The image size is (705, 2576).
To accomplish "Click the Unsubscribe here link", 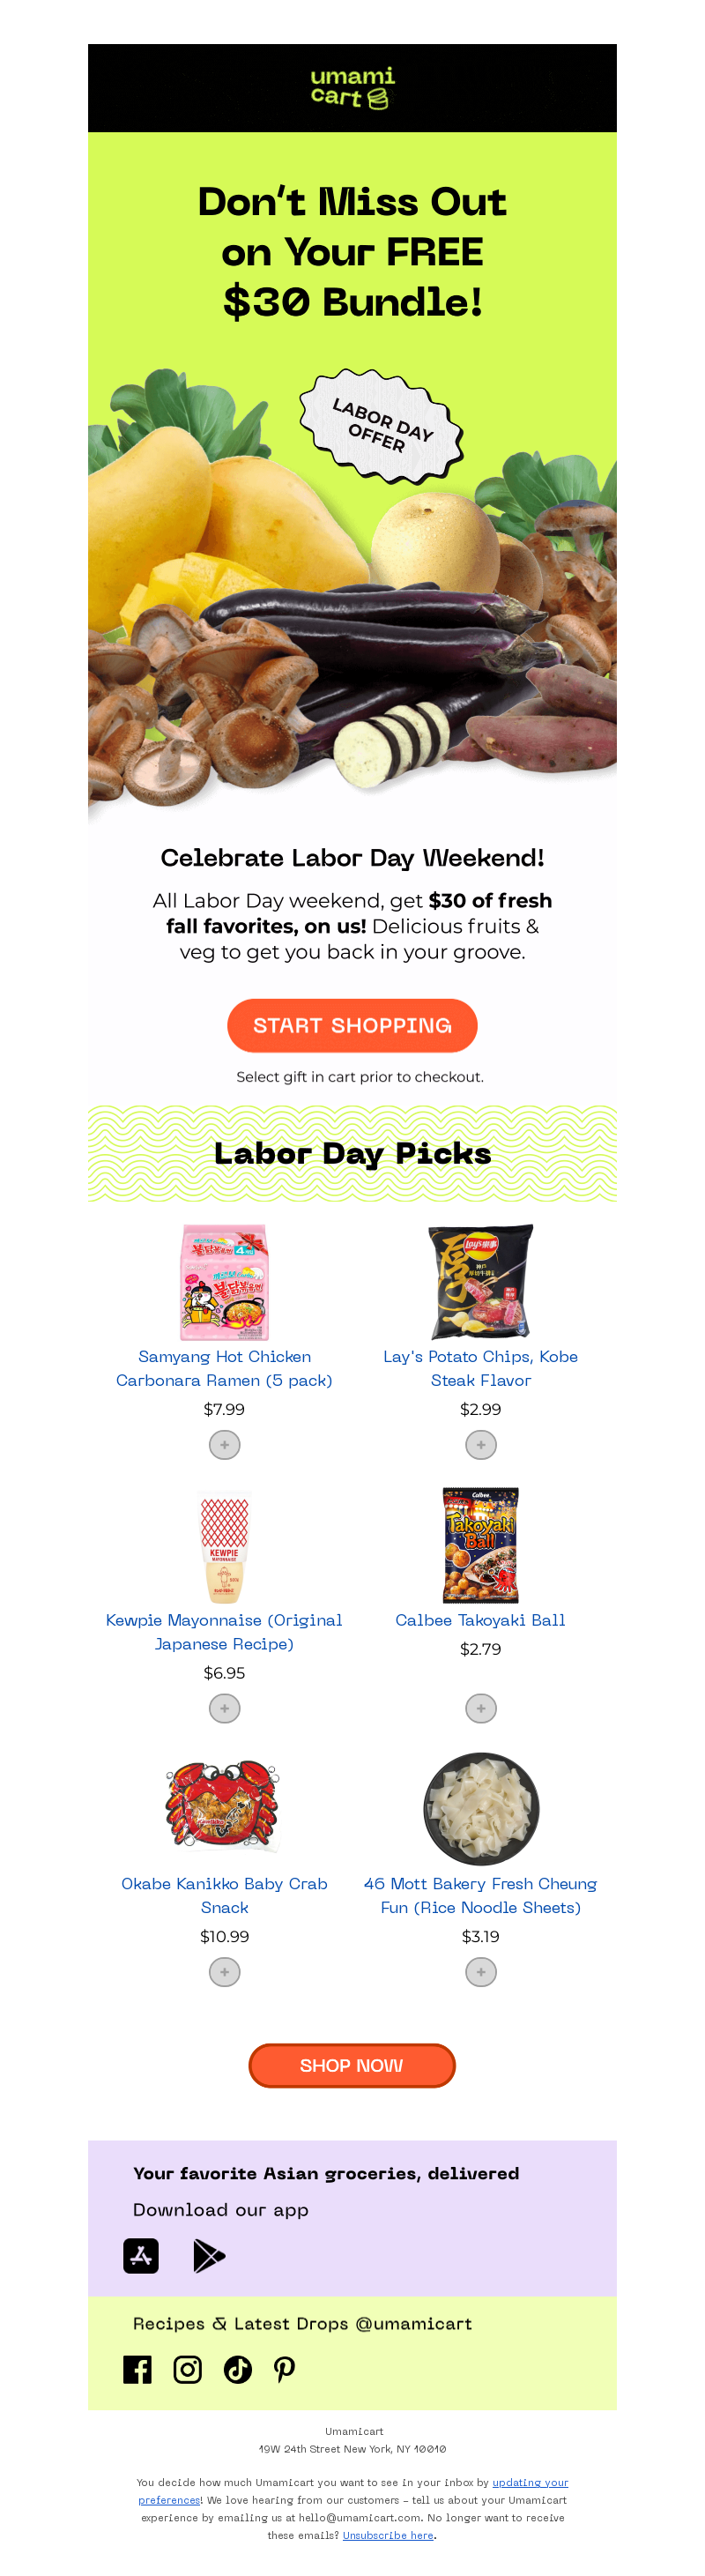I will click(388, 2534).
